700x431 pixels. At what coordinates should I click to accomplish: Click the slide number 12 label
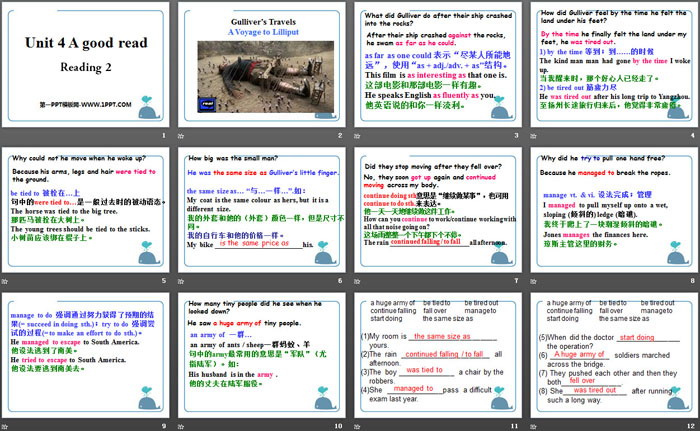coord(688,426)
